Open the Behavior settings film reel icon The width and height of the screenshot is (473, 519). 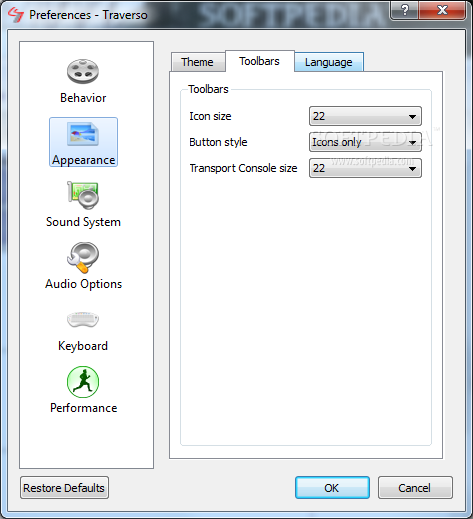pyautogui.click(x=83, y=71)
